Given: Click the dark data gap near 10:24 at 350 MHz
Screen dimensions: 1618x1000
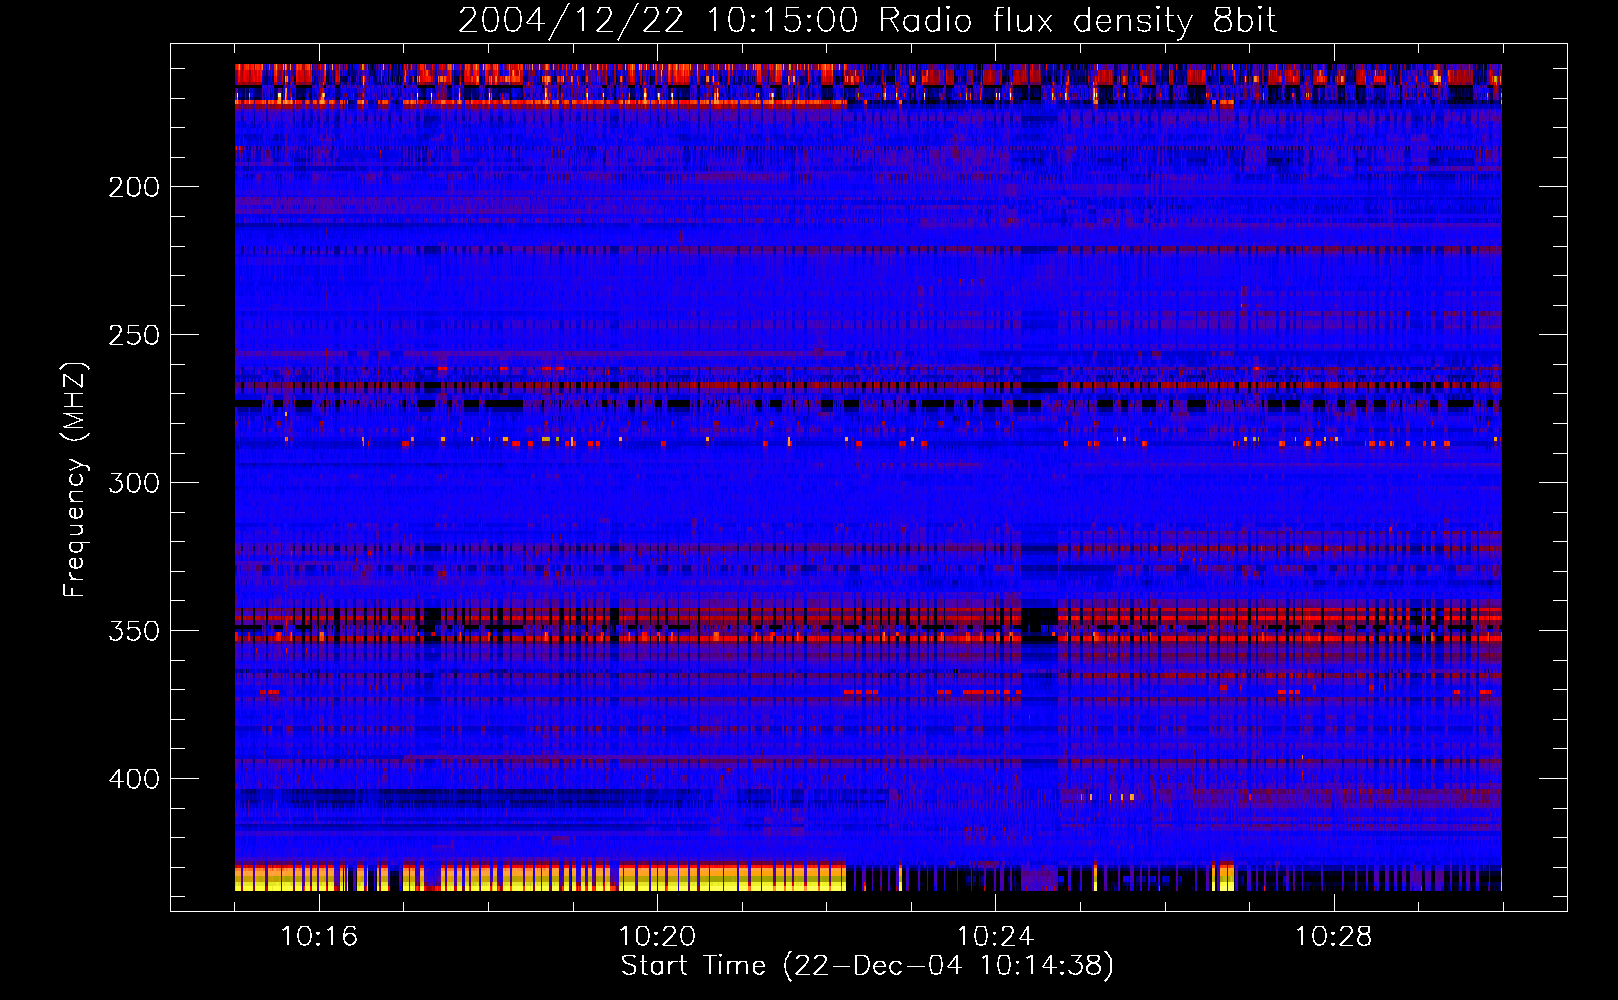Looking at the screenshot, I should tap(1040, 617).
